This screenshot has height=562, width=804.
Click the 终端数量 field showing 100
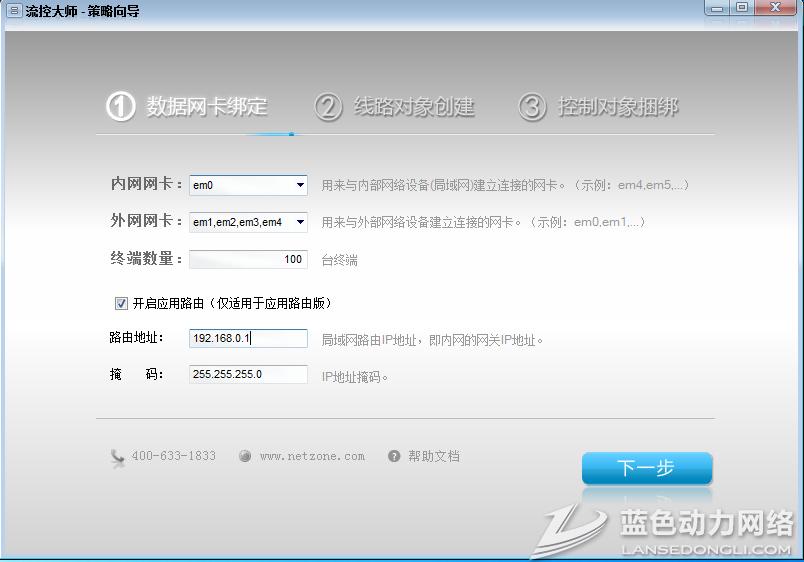click(x=248, y=259)
